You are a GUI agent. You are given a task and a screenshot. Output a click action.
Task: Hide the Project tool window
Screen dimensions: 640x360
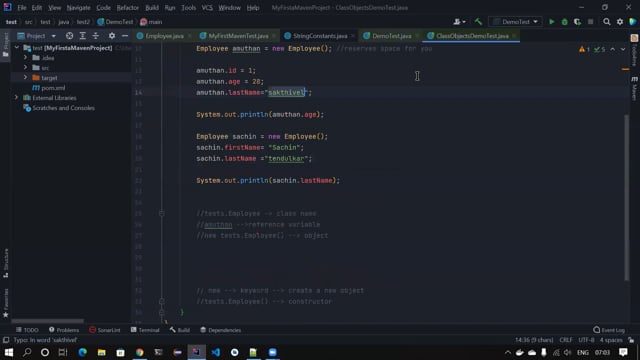click(x=125, y=36)
